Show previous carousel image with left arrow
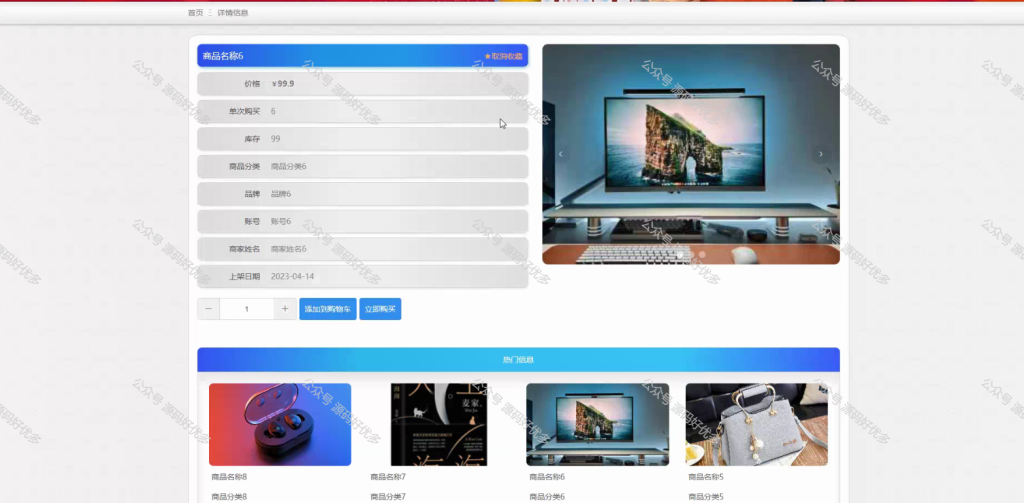 coord(560,154)
